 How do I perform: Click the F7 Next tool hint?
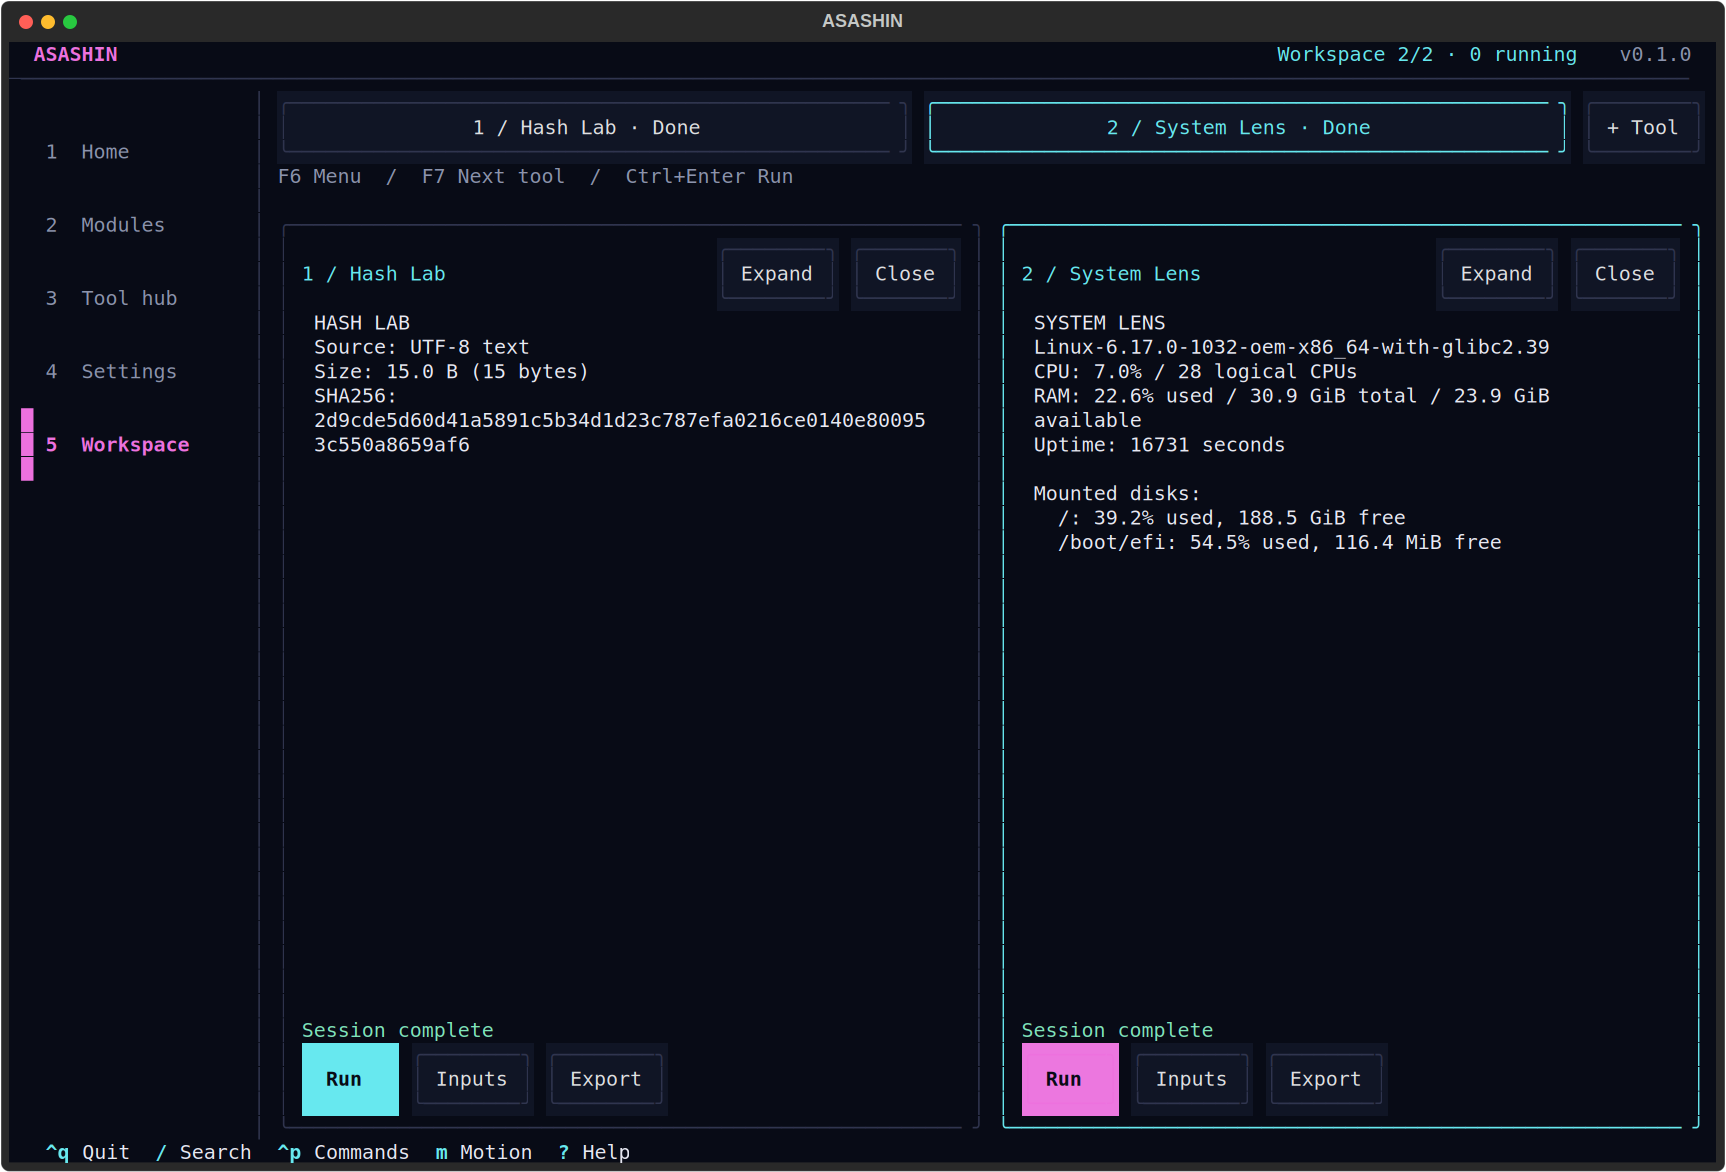click(493, 176)
